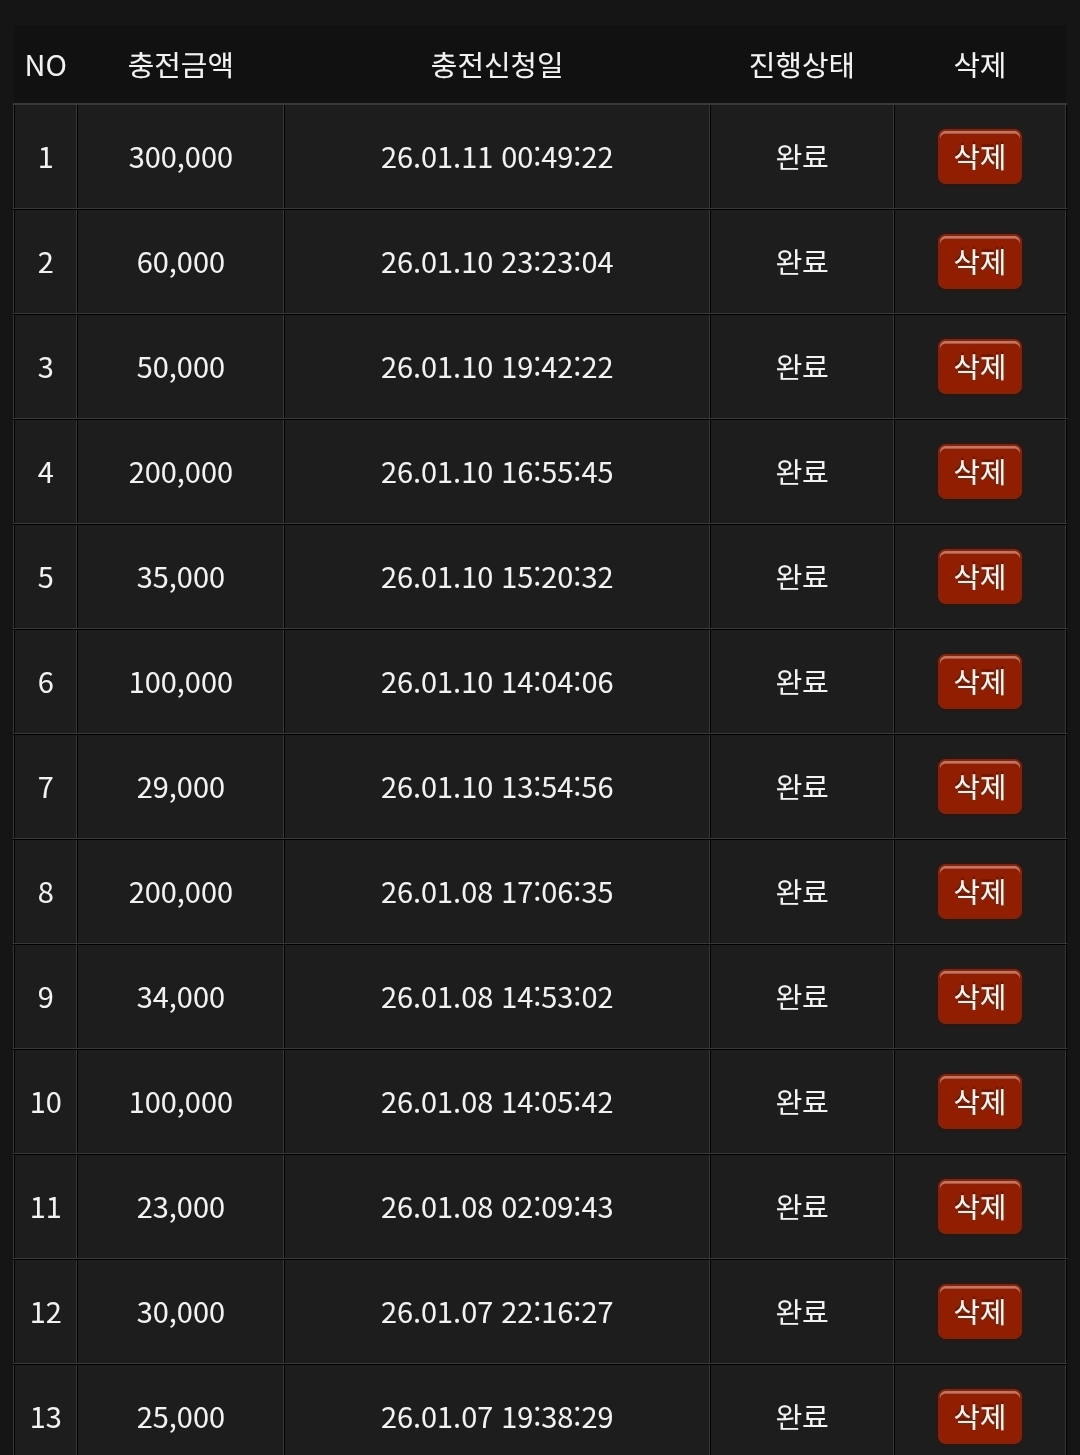Remove the 25,000 charge in row 13

pos(979,1416)
